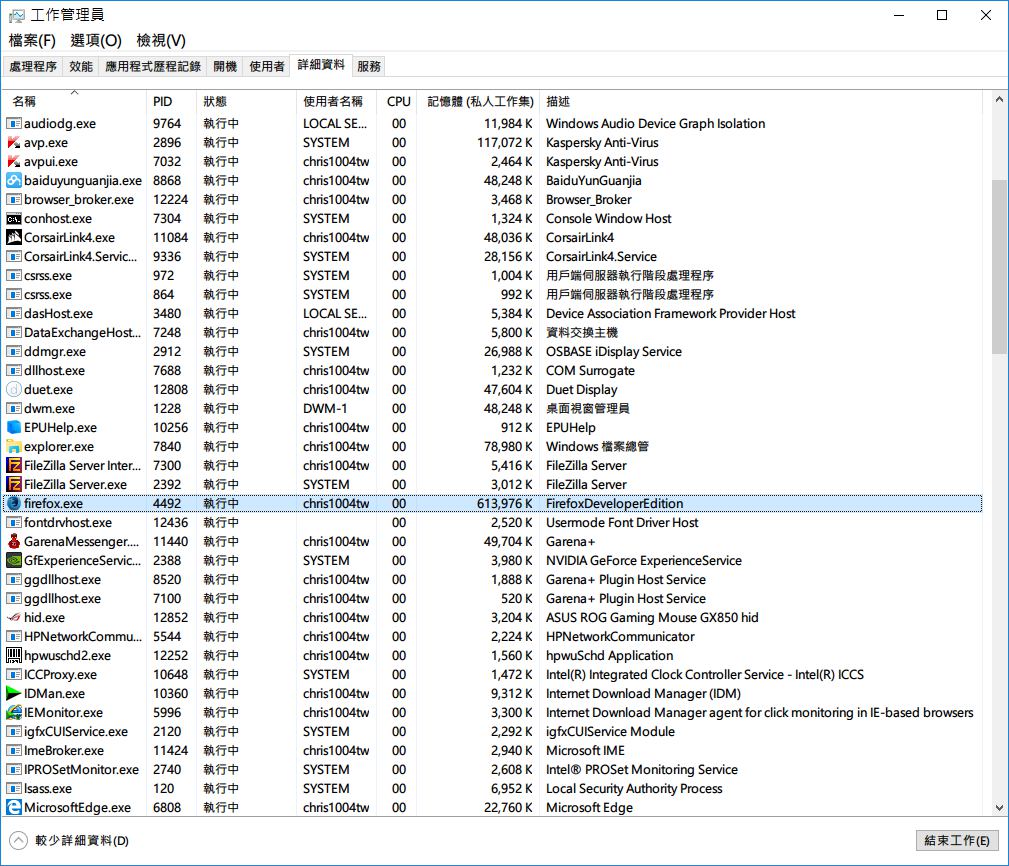
Task: Sort processes by 名稱 column header
Action: (x=24, y=102)
